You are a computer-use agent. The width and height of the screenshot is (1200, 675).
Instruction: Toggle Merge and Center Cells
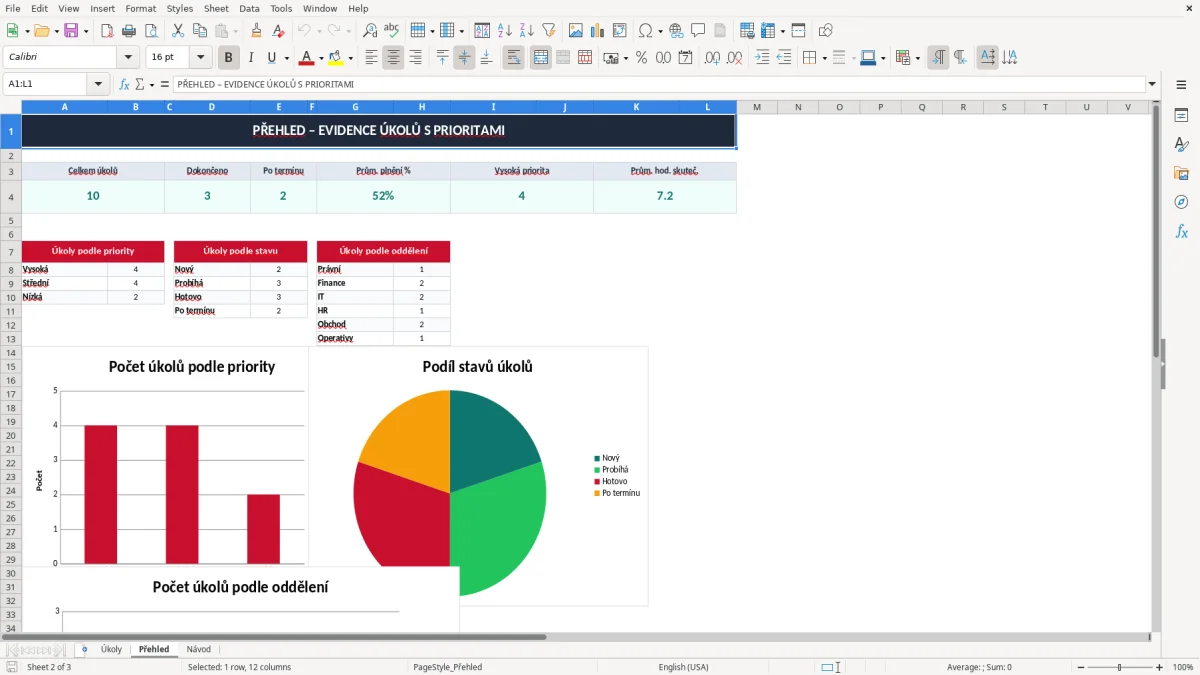point(541,58)
